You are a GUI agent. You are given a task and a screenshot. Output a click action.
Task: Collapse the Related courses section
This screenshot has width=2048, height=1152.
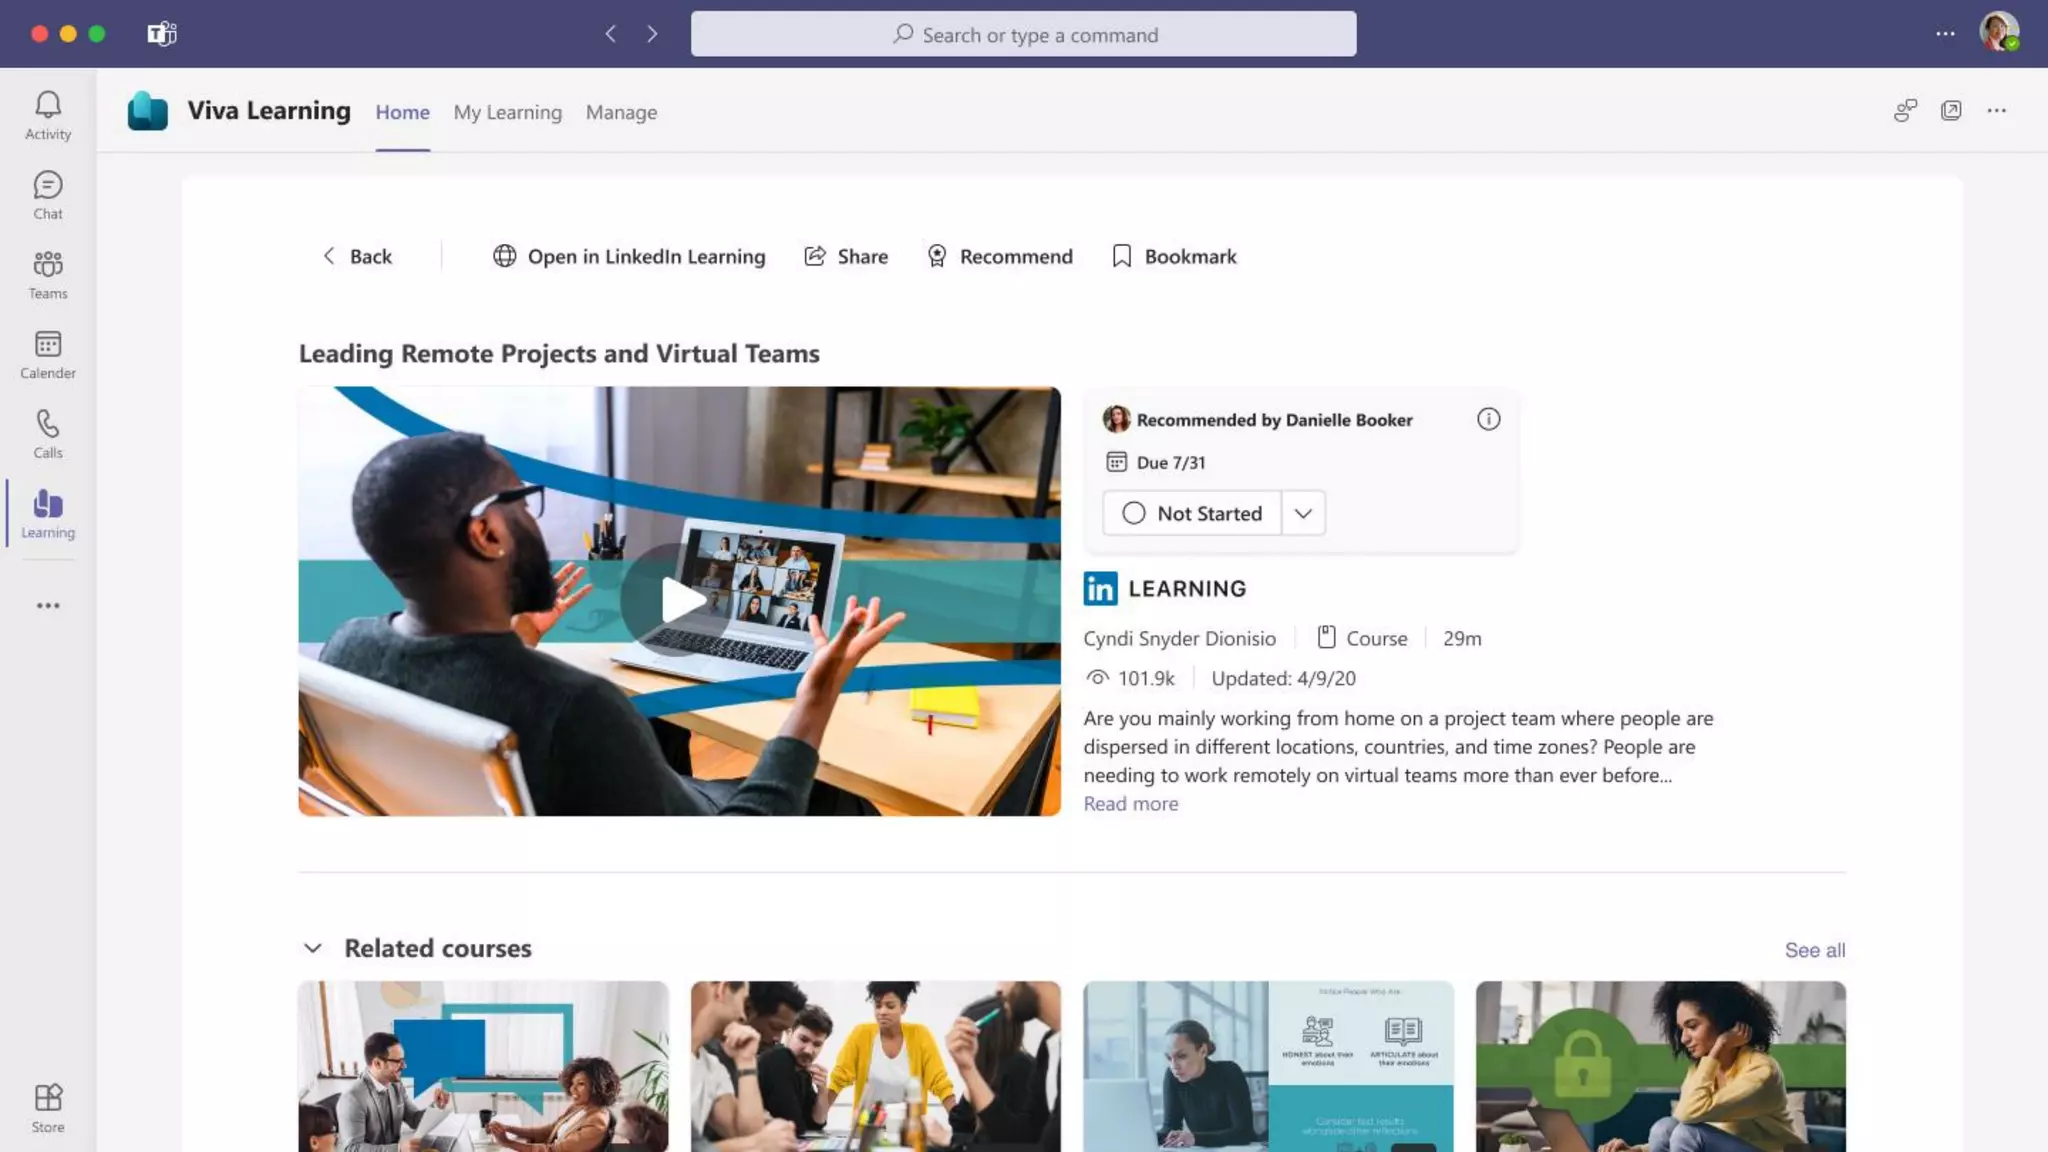(x=313, y=948)
